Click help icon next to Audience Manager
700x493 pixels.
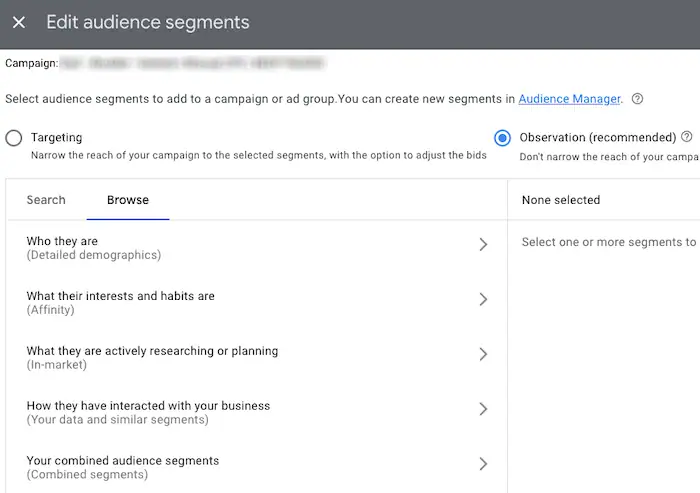(638, 99)
